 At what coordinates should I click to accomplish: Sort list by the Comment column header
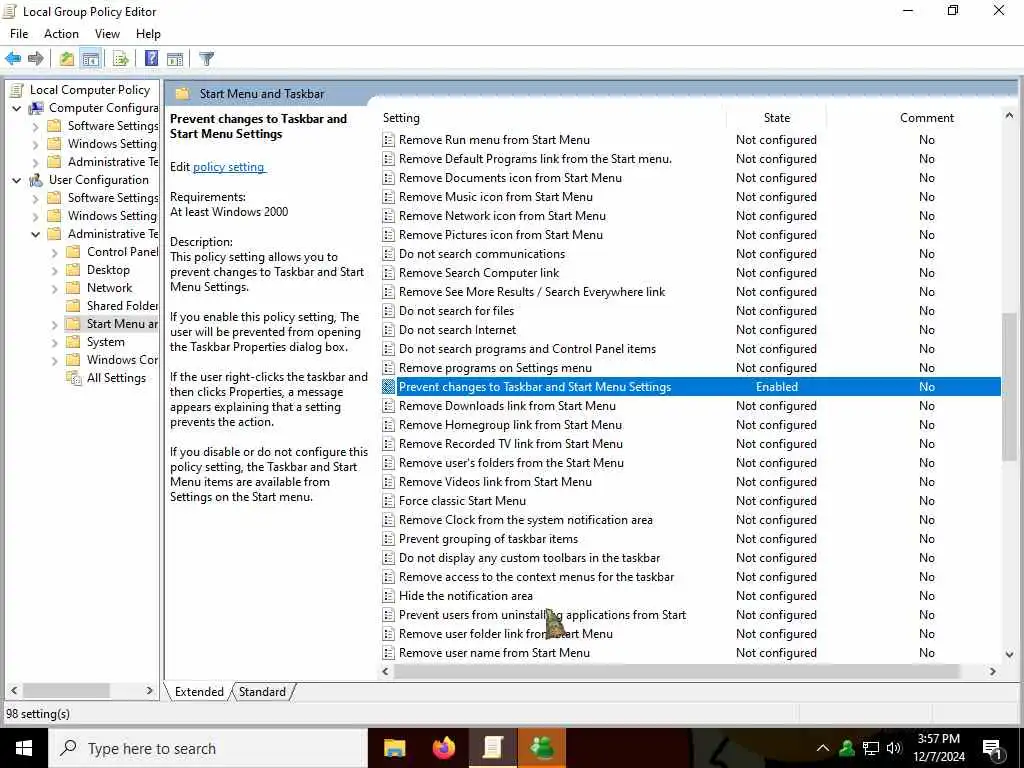[x=927, y=118]
